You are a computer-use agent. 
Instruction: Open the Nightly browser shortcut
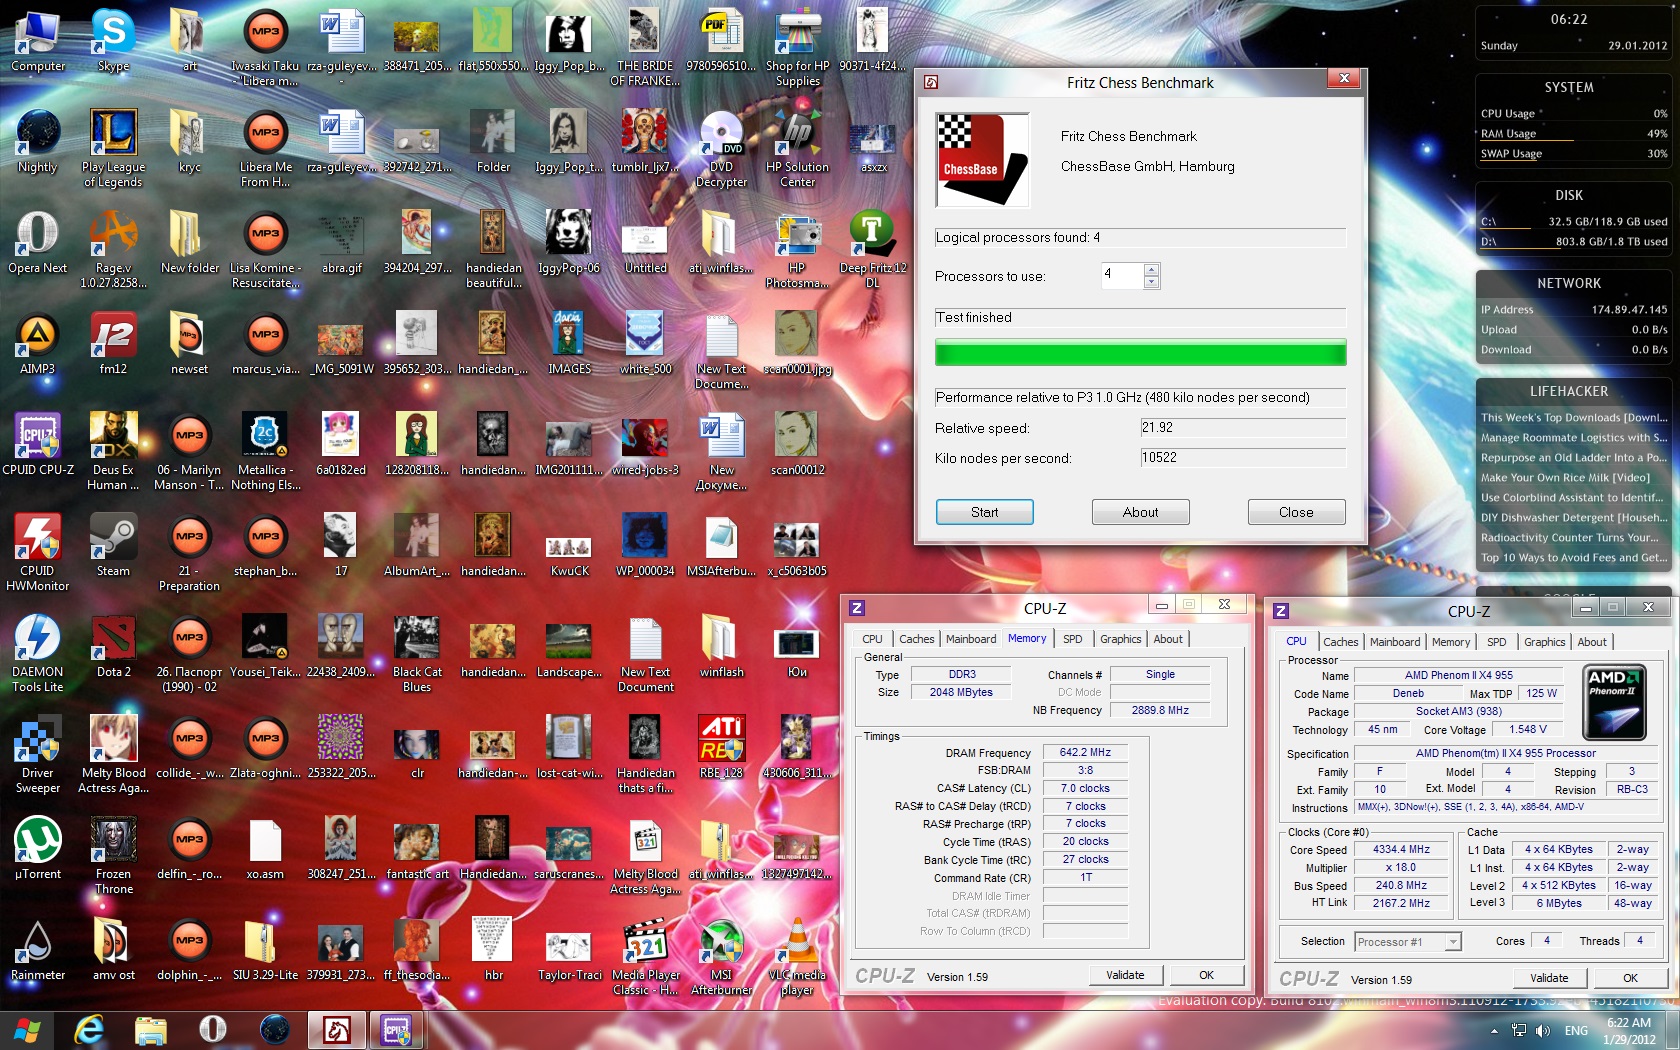[38, 141]
